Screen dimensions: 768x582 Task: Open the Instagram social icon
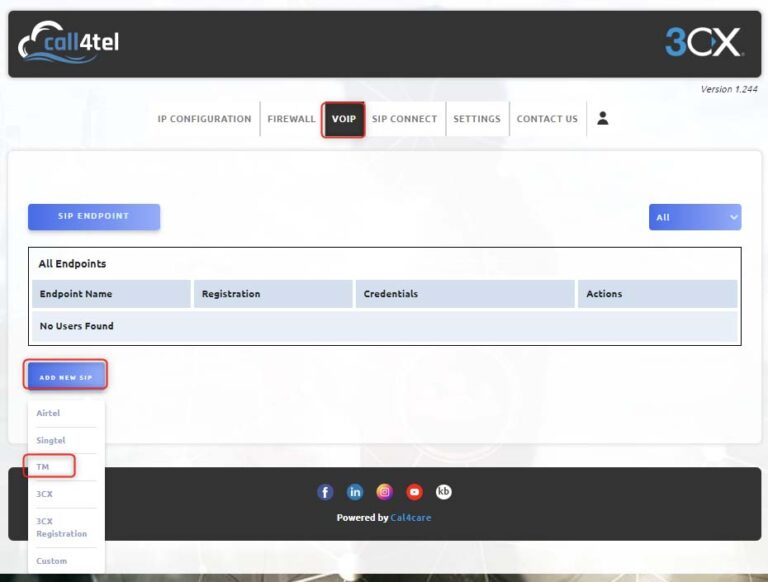tap(384, 492)
